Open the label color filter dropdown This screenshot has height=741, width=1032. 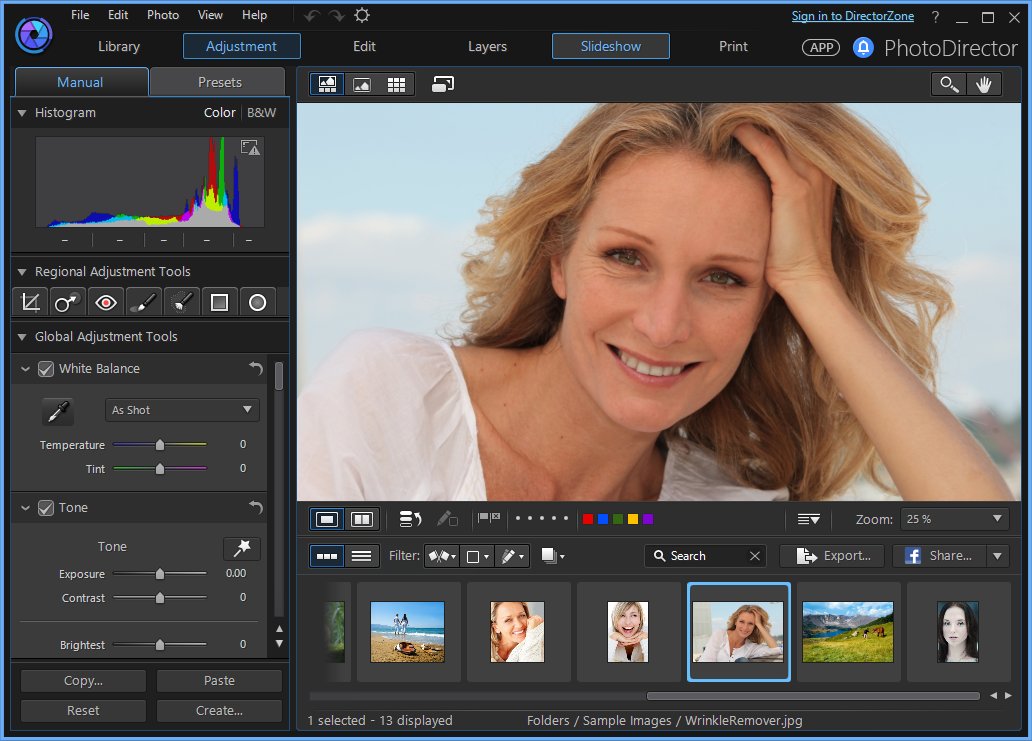tap(478, 557)
